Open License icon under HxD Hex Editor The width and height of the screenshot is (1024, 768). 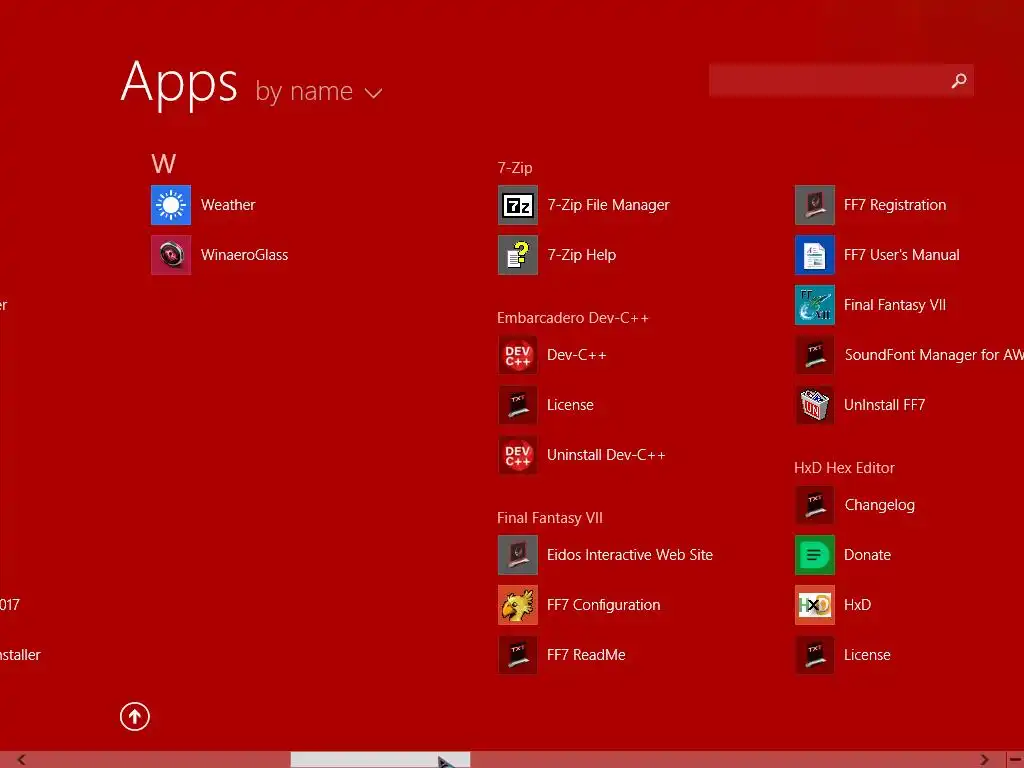pos(815,655)
